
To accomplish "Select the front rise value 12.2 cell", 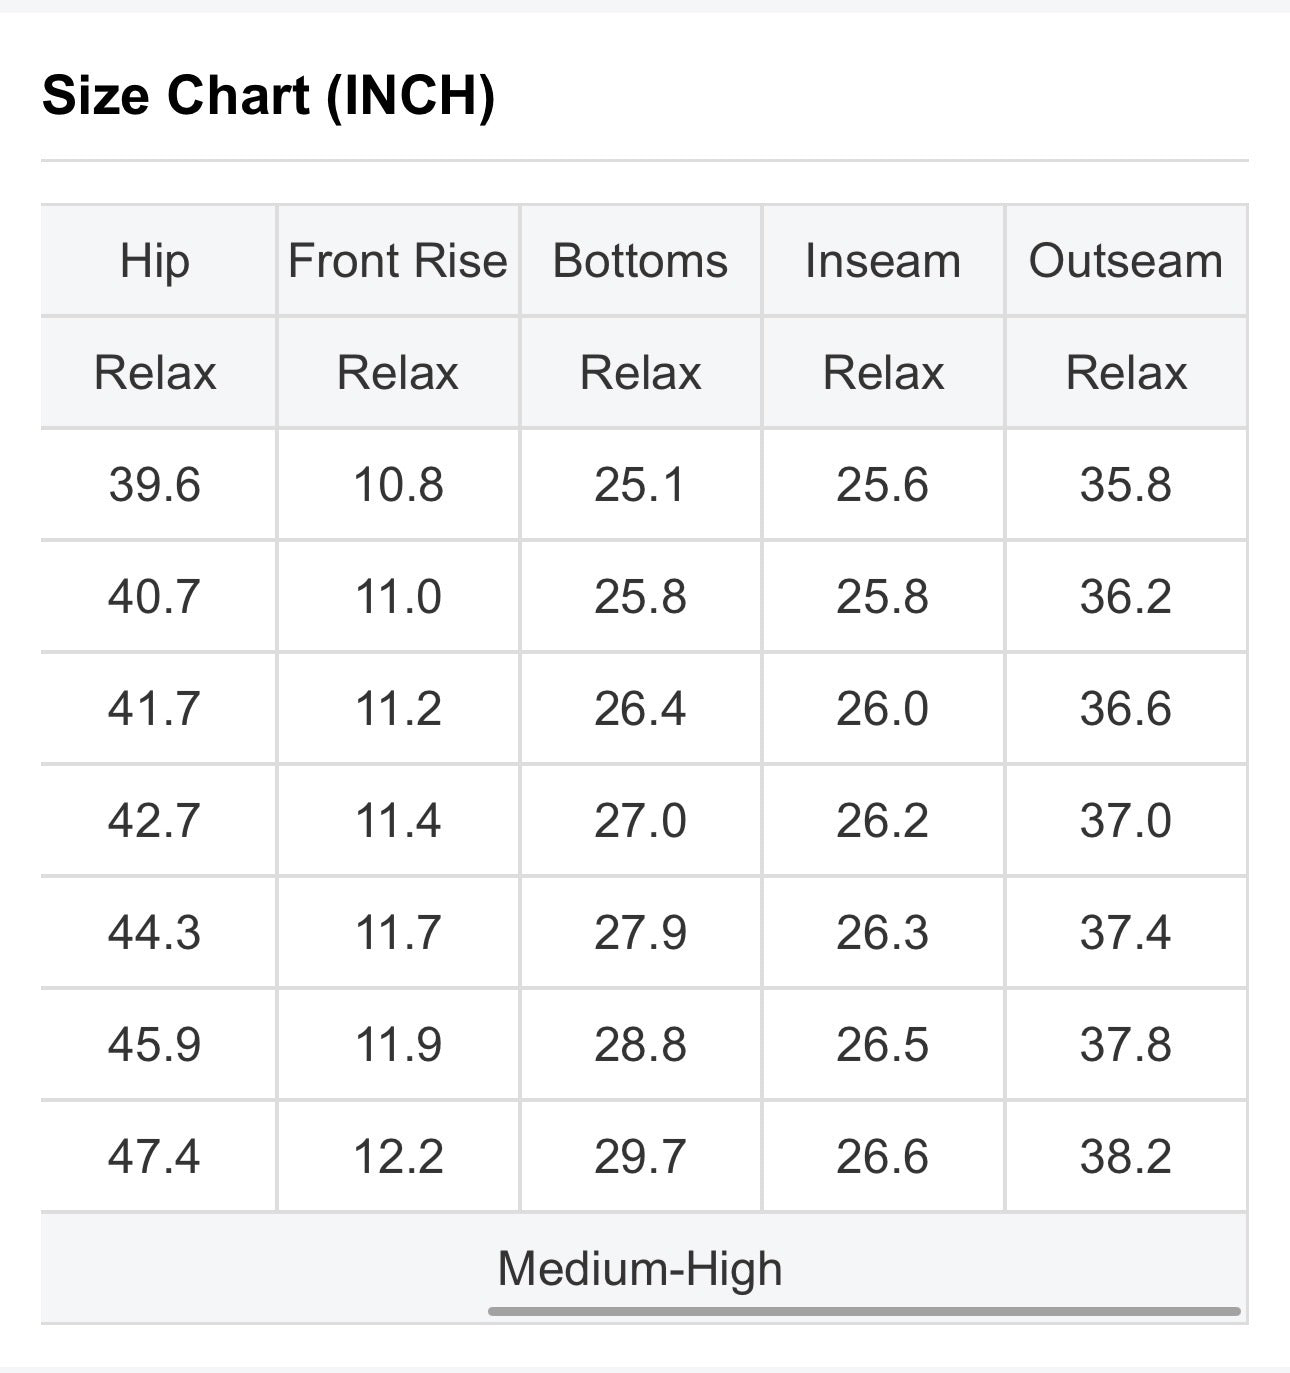I will (398, 1157).
